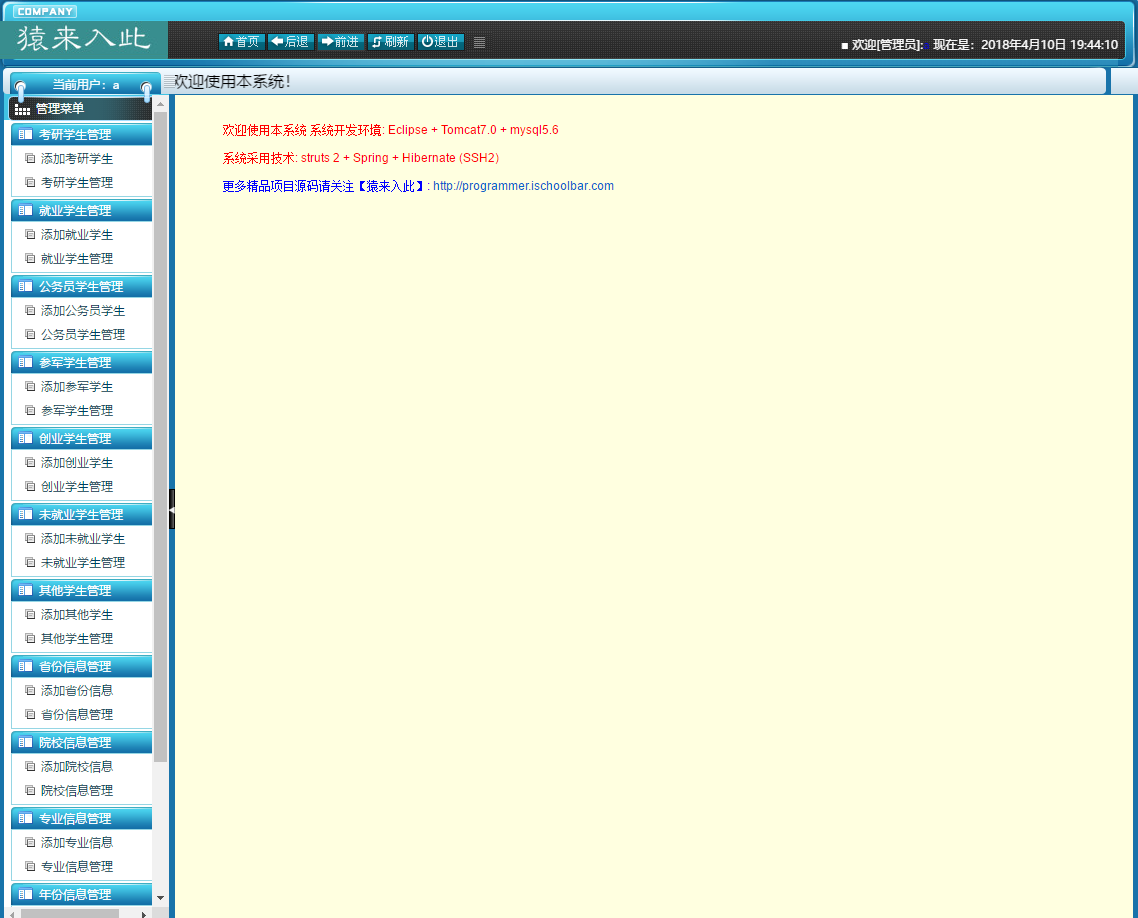Collapse 未就业学生管理 menu group
Viewport: 1138px width, 918px height.
coord(81,515)
